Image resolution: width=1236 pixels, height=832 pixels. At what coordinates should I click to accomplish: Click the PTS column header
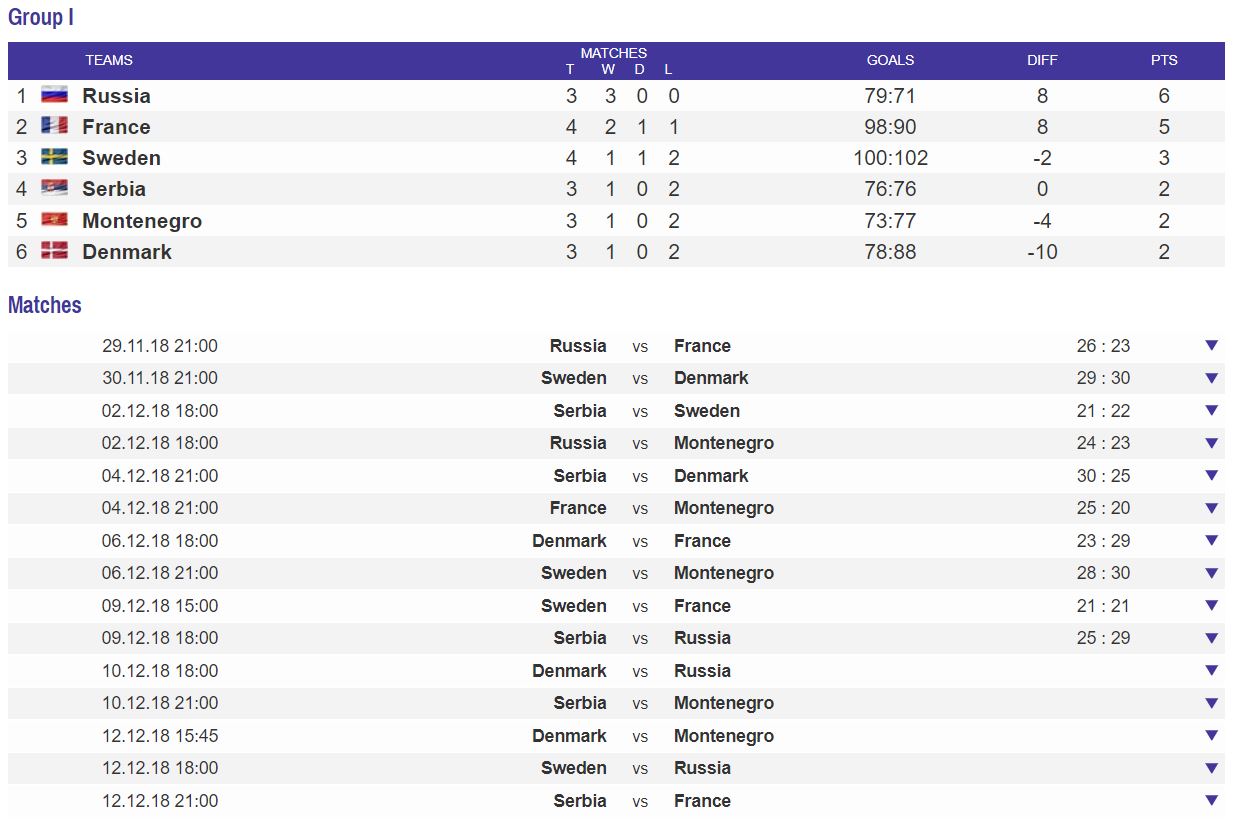point(1164,60)
